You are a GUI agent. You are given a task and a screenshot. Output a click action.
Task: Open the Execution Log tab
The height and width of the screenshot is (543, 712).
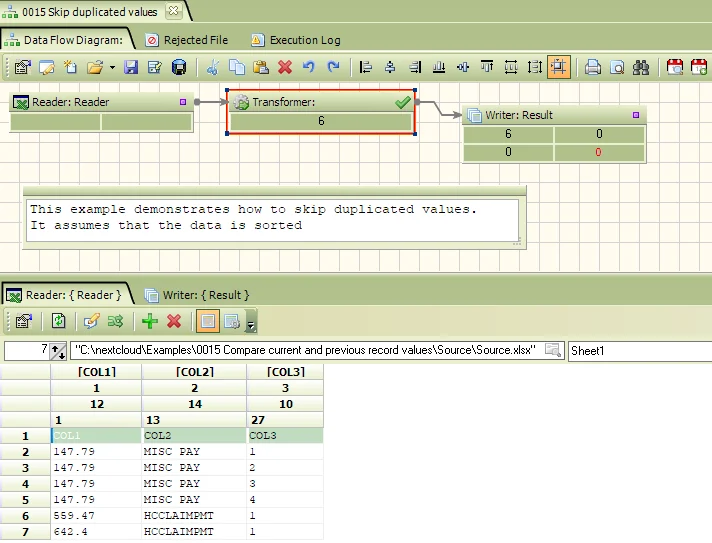[296, 40]
